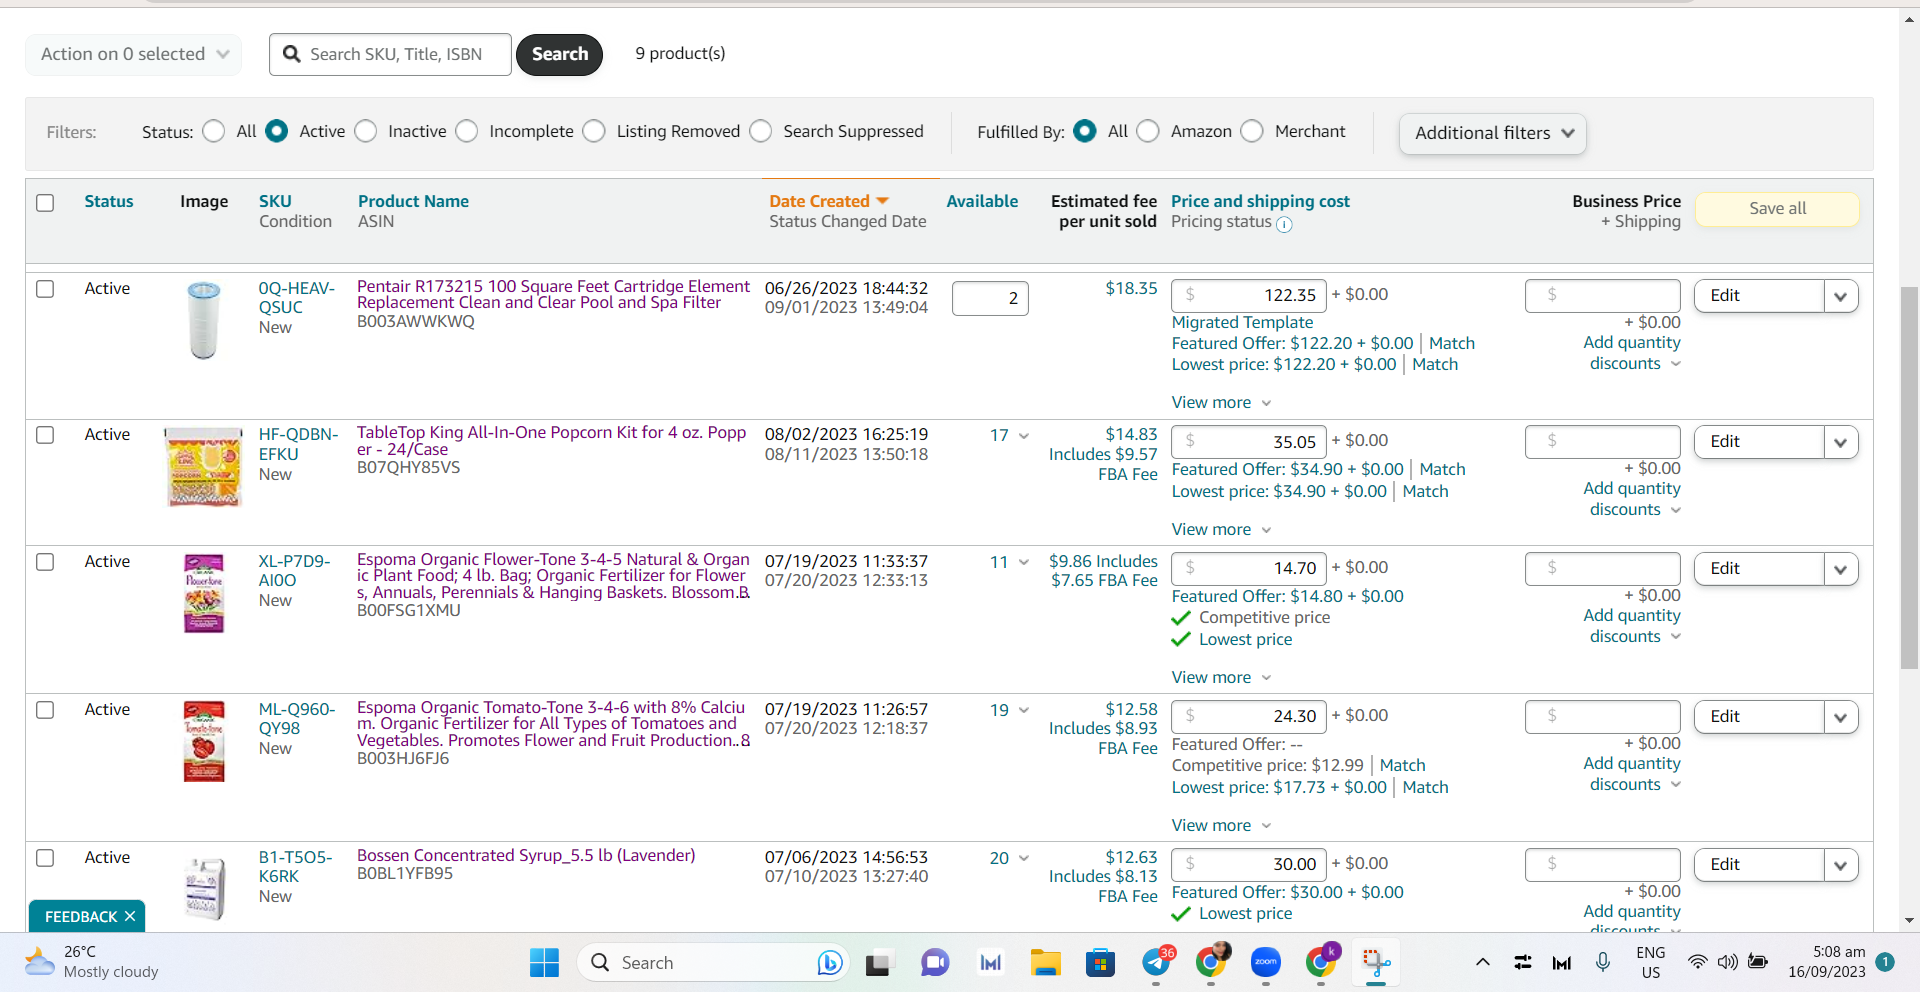Click the Pricing status info icon
Image resolution: width=1920 pixels, height=992 pixels.
(1284, 225)
